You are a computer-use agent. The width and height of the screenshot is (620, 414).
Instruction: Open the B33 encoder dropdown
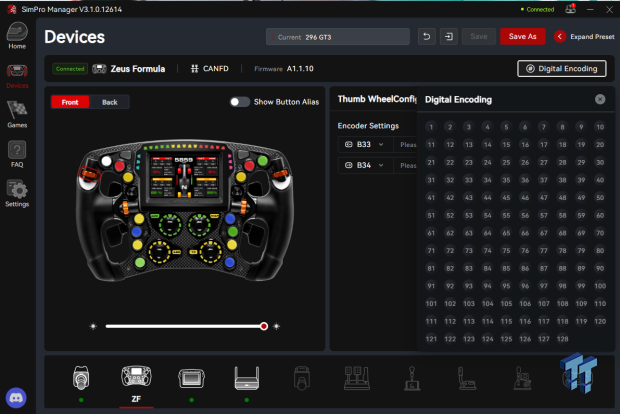tap(365, 145)
